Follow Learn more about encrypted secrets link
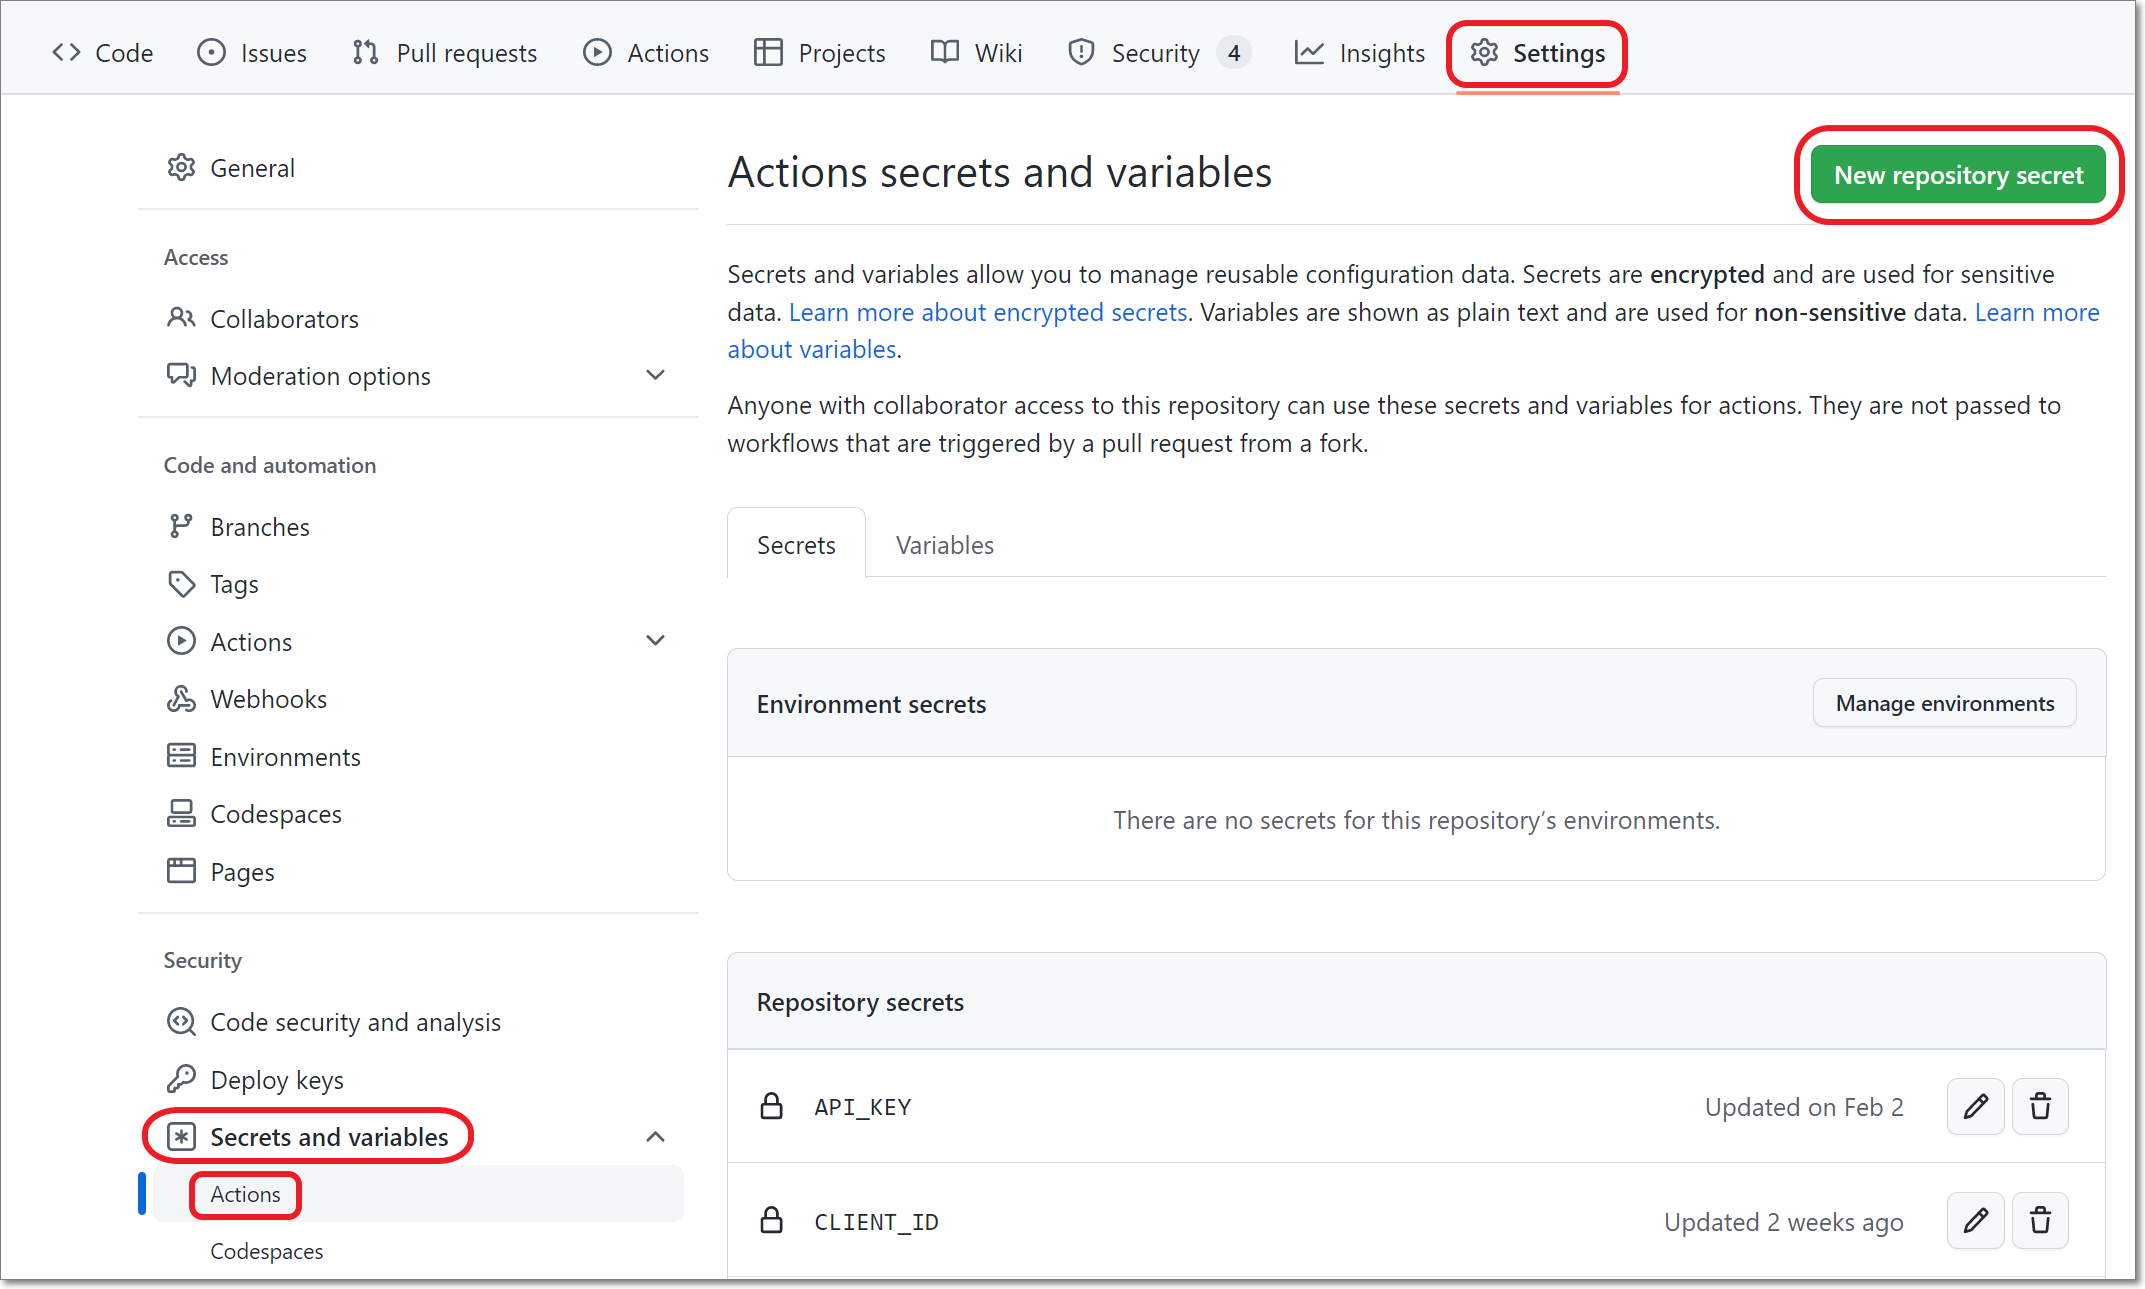 pos(988,312)
